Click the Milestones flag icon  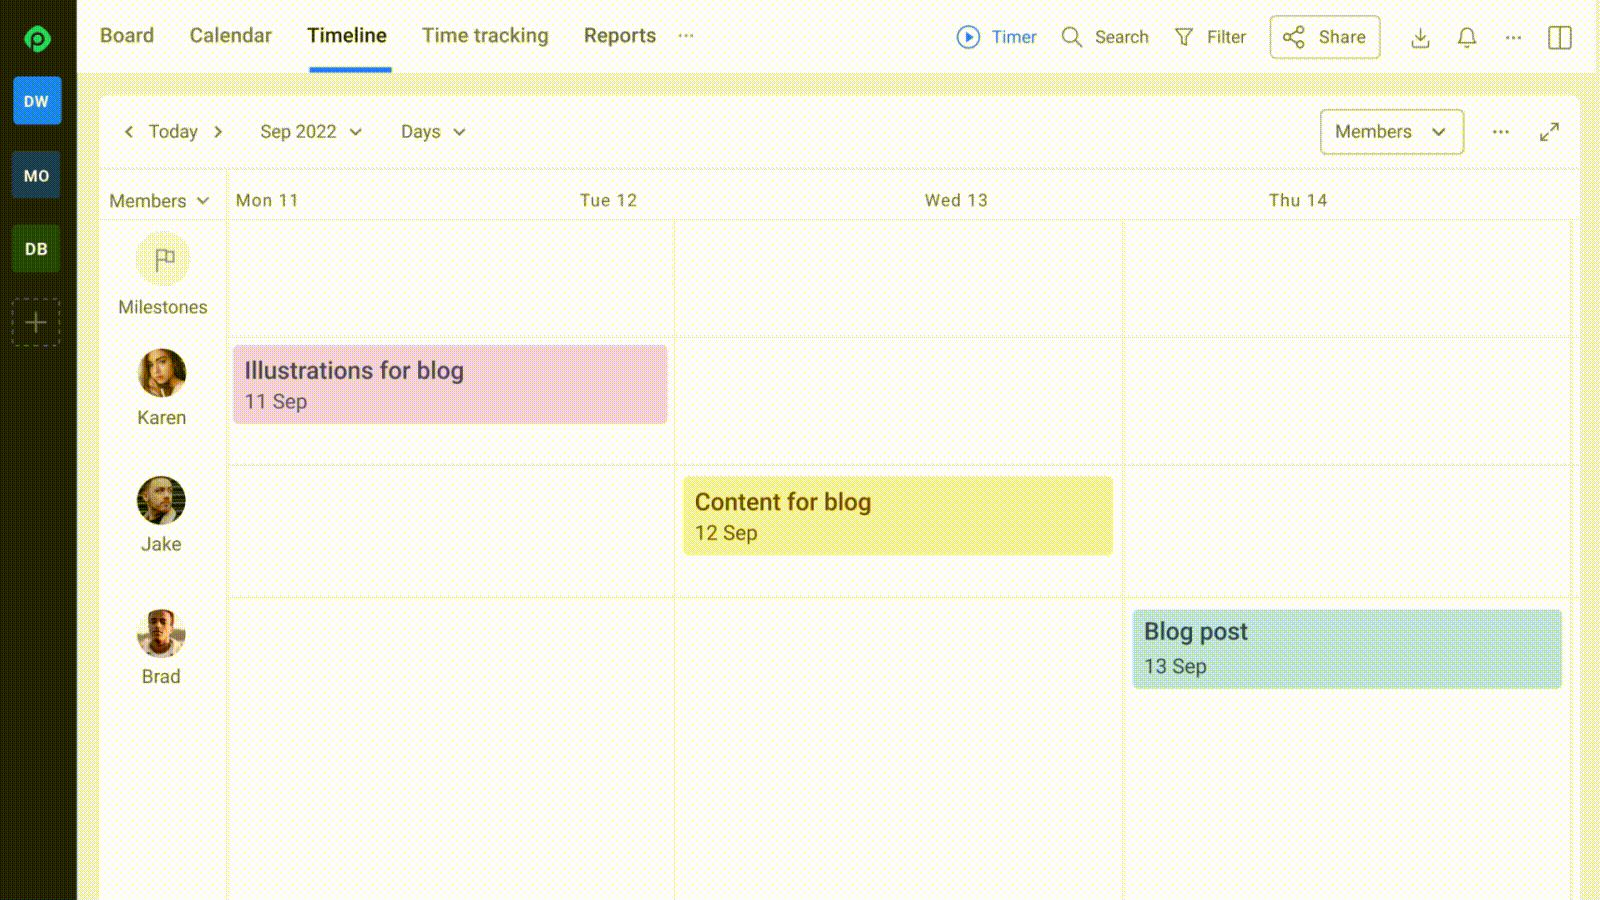tap(163, 260)
